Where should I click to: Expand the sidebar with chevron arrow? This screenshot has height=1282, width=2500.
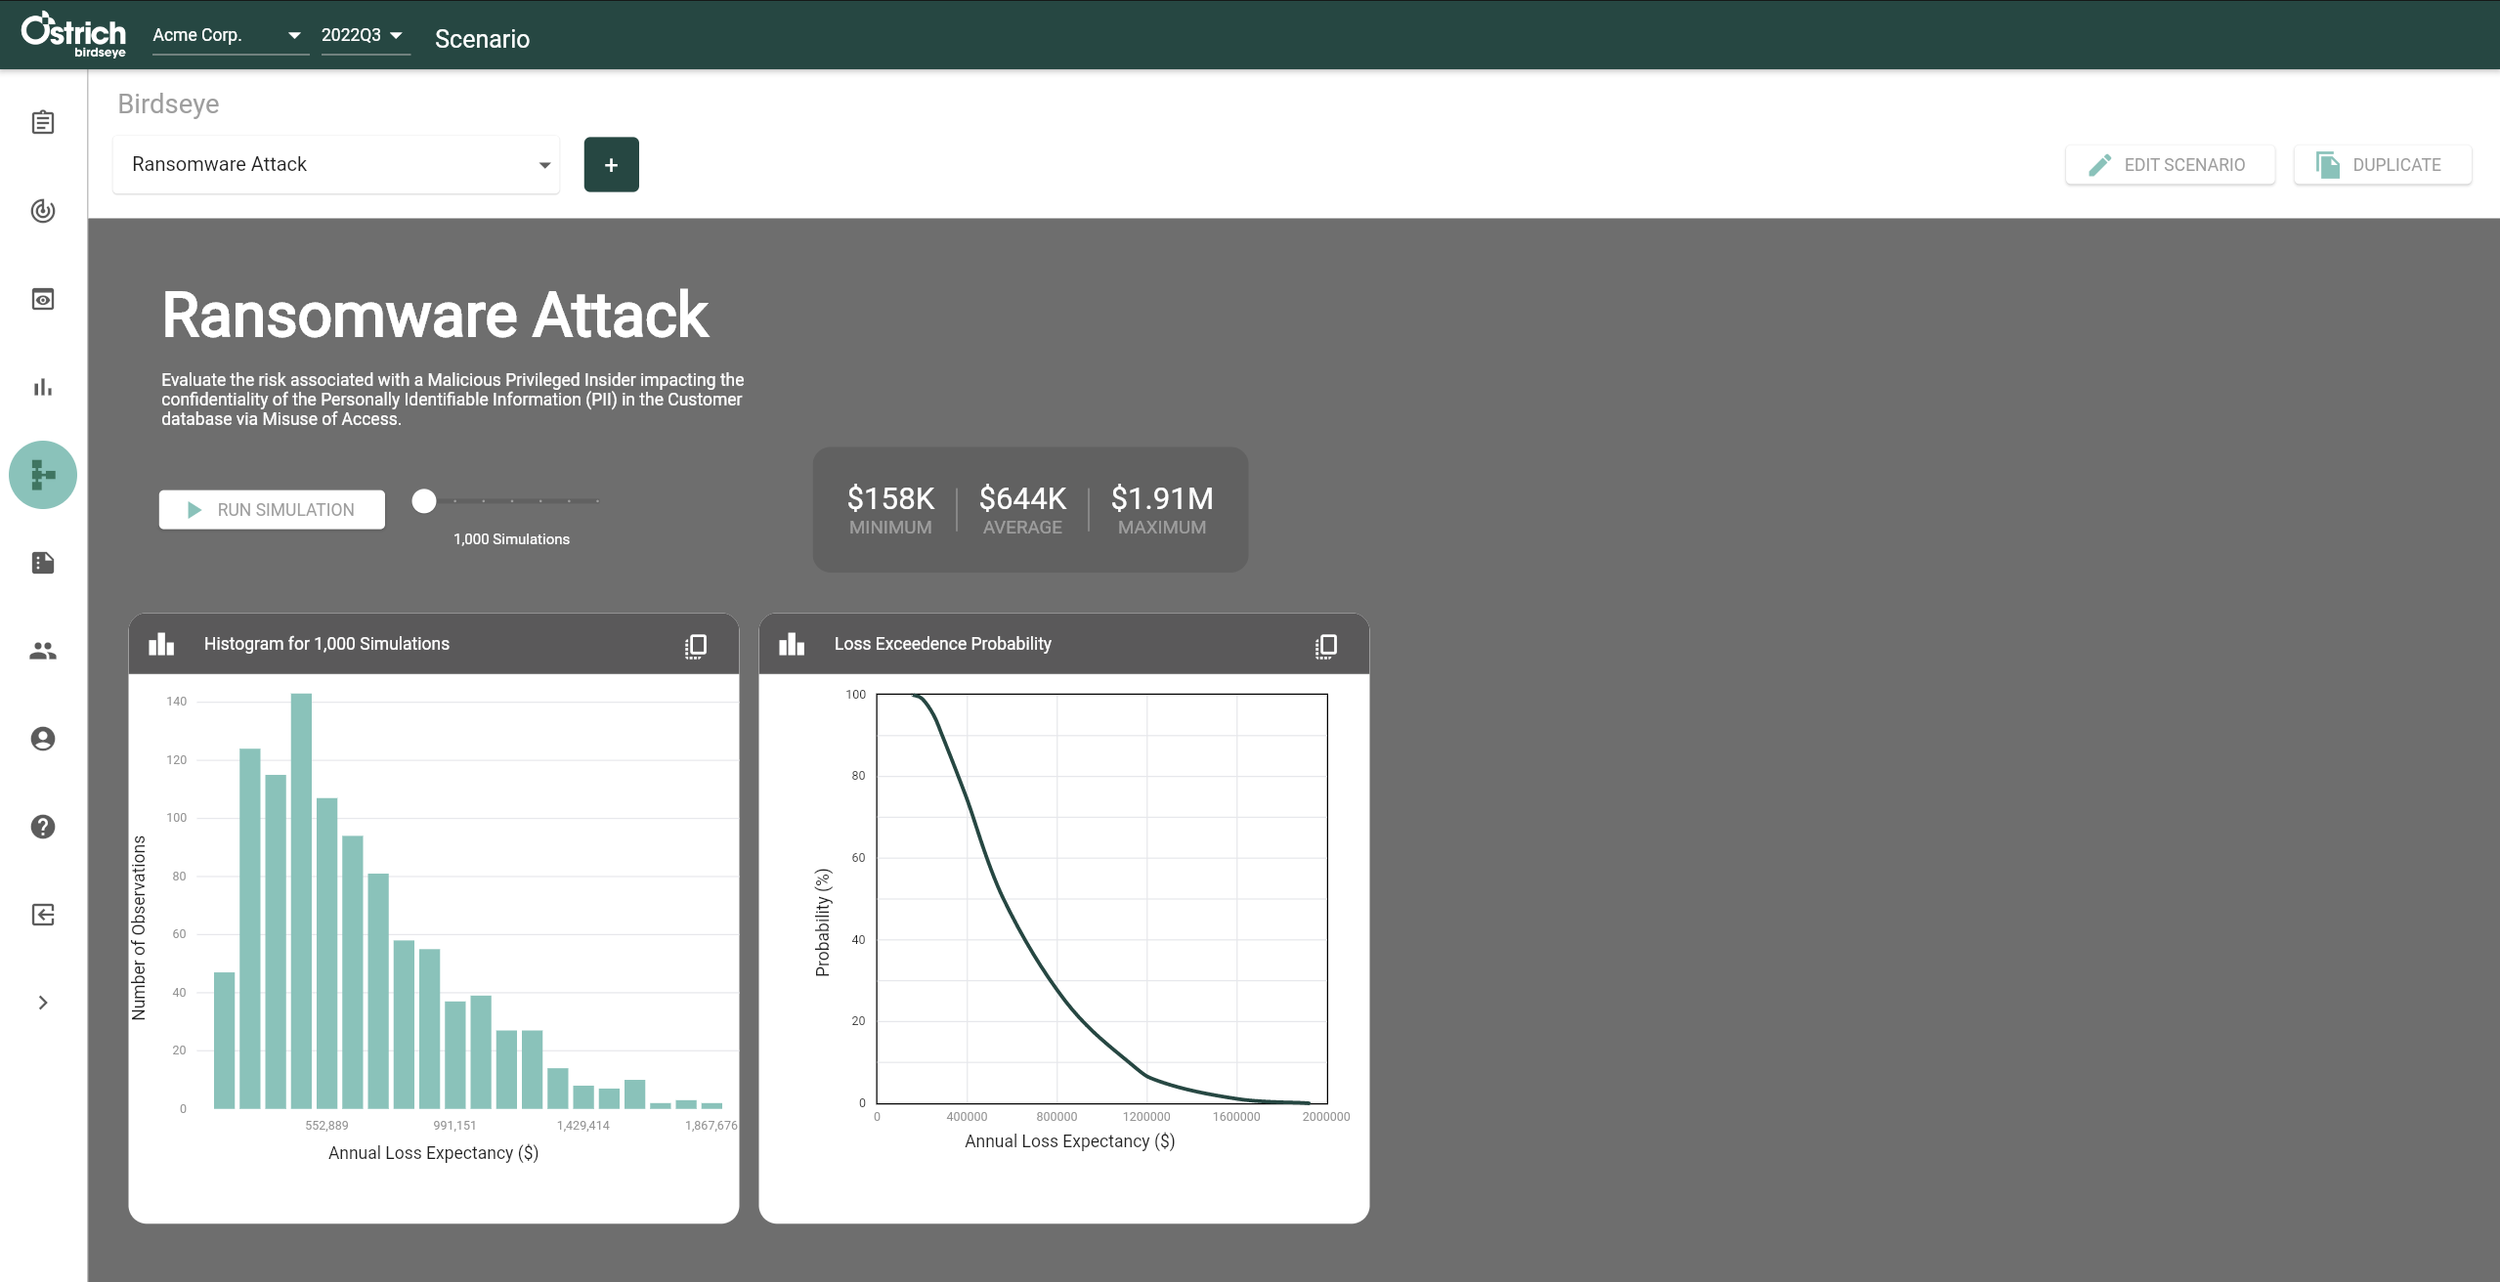[x=43, y=1003]
